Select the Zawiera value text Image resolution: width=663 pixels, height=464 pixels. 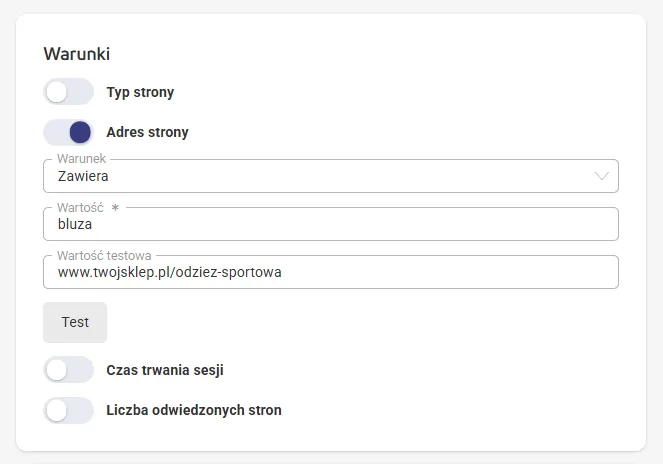pyautogui.click(x=83, y=176)
